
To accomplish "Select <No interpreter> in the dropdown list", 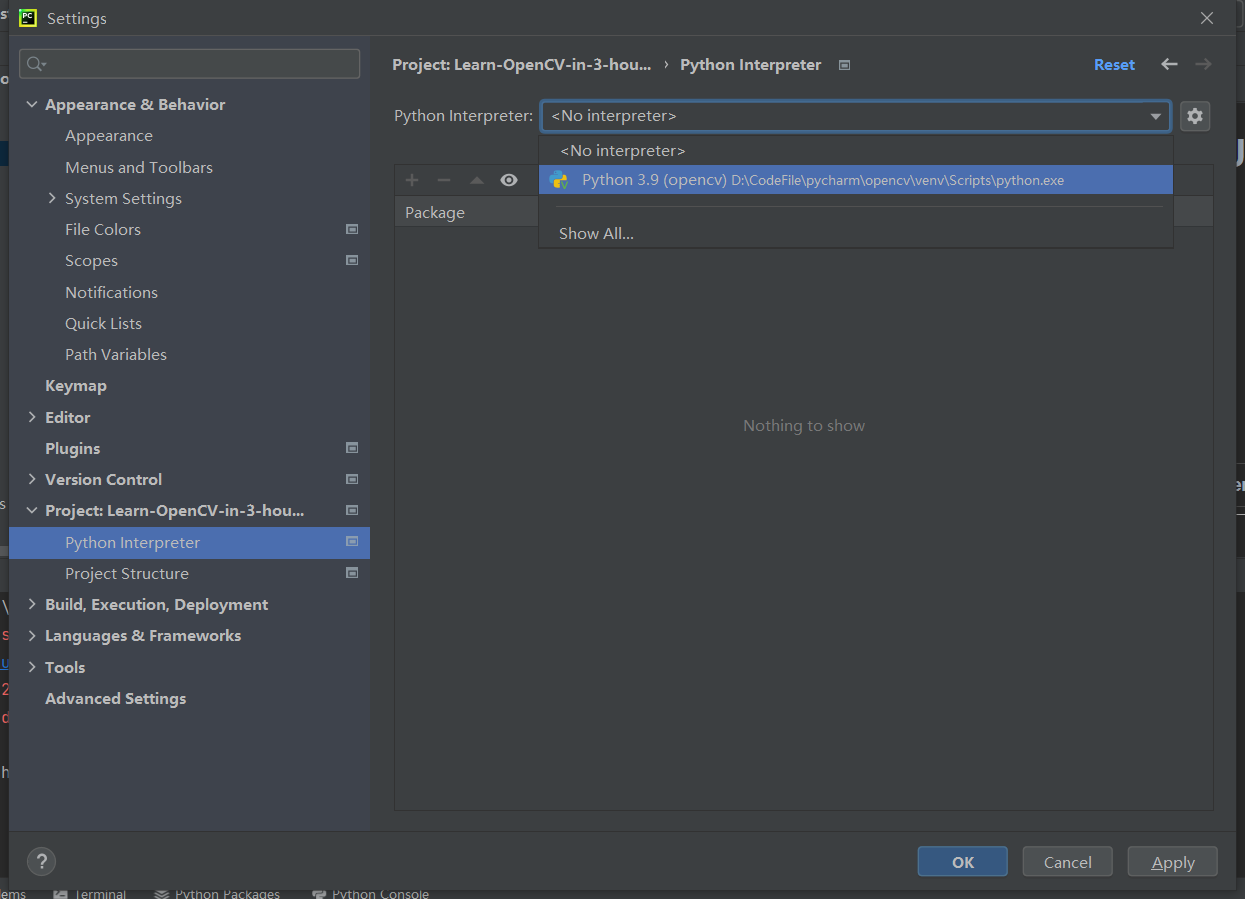I will click(x=855, y=150).
